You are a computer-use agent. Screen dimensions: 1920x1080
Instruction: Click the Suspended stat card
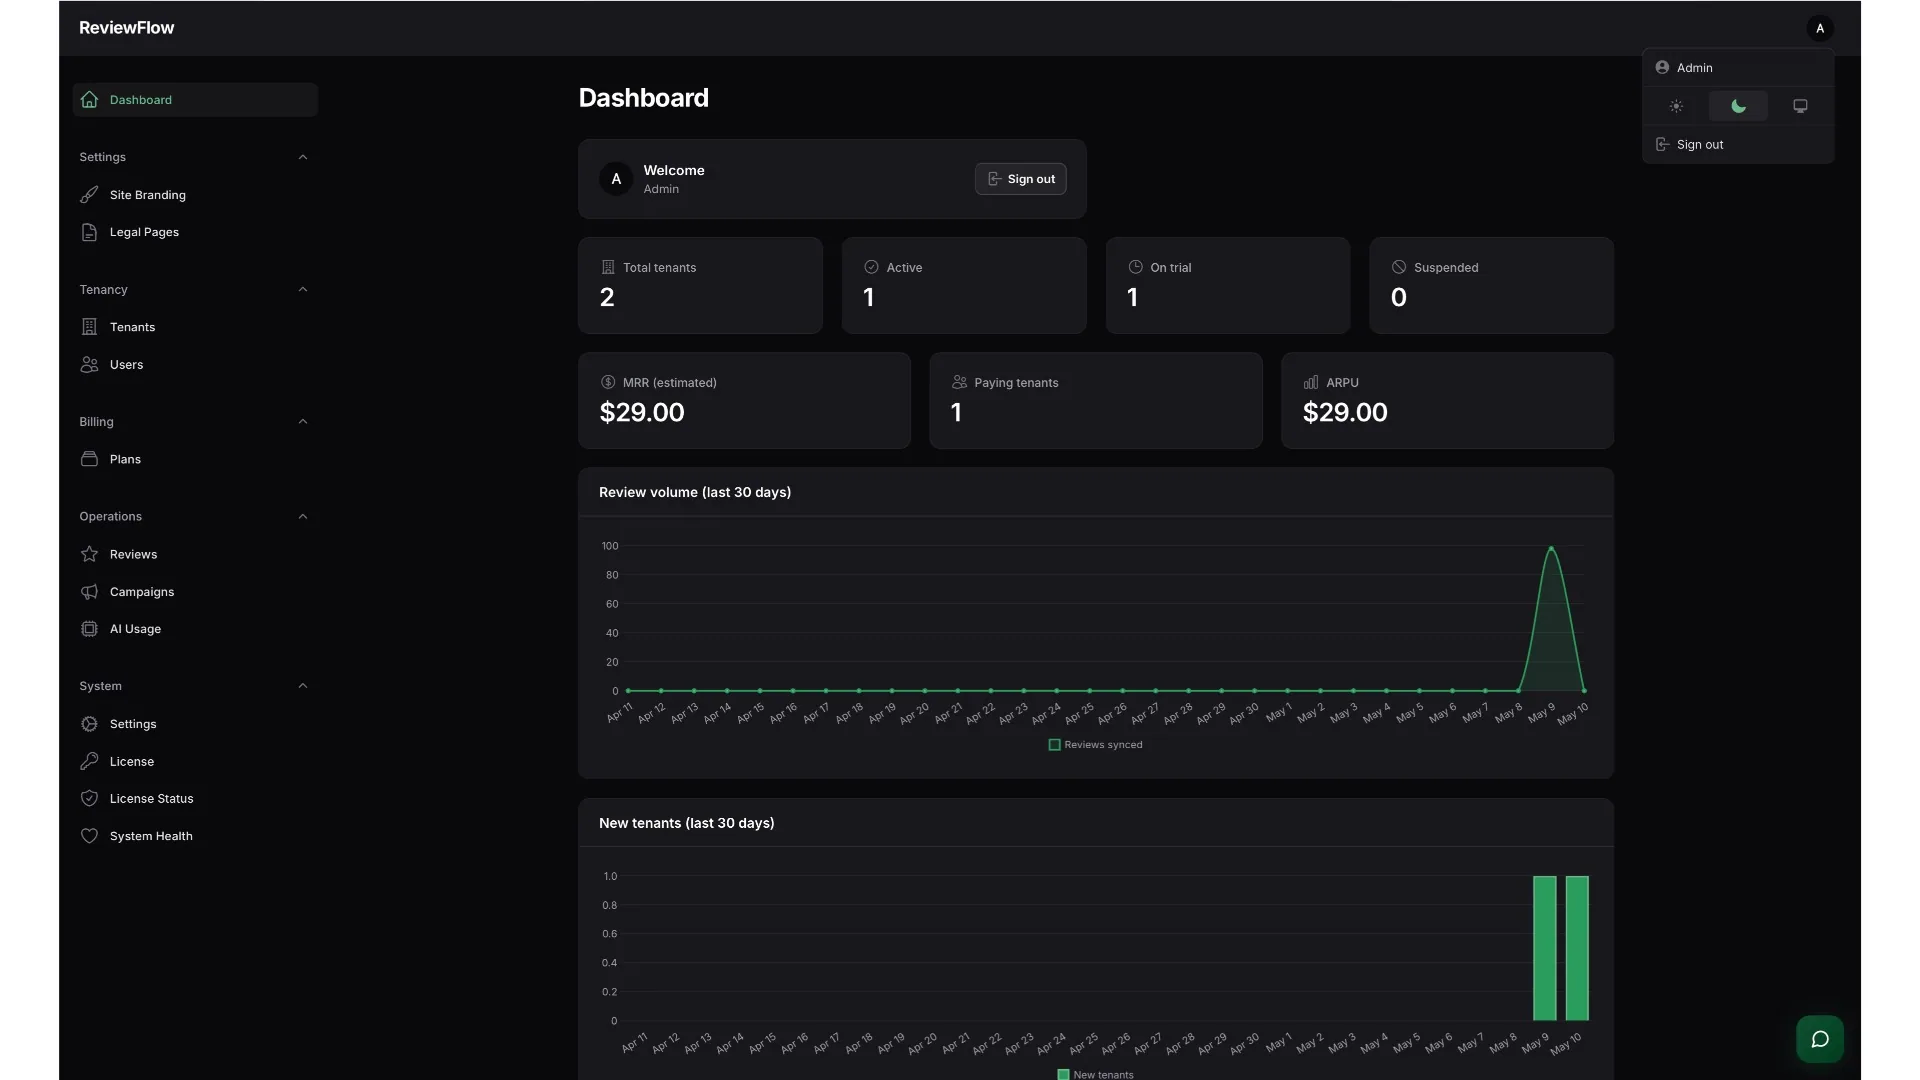[1491, 285]
